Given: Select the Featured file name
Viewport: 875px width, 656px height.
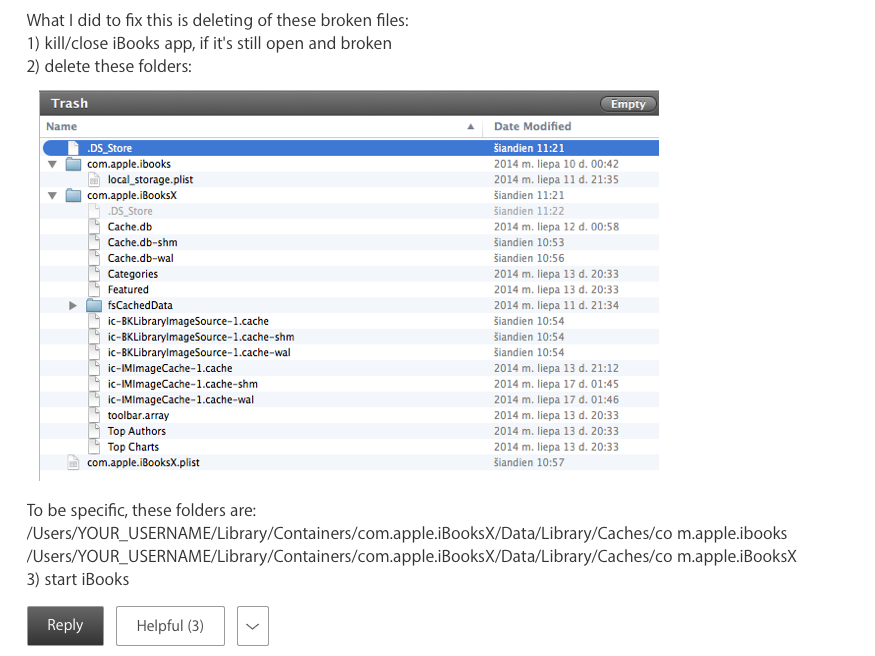Looking at the screenshot, I should tap(128, 290).
